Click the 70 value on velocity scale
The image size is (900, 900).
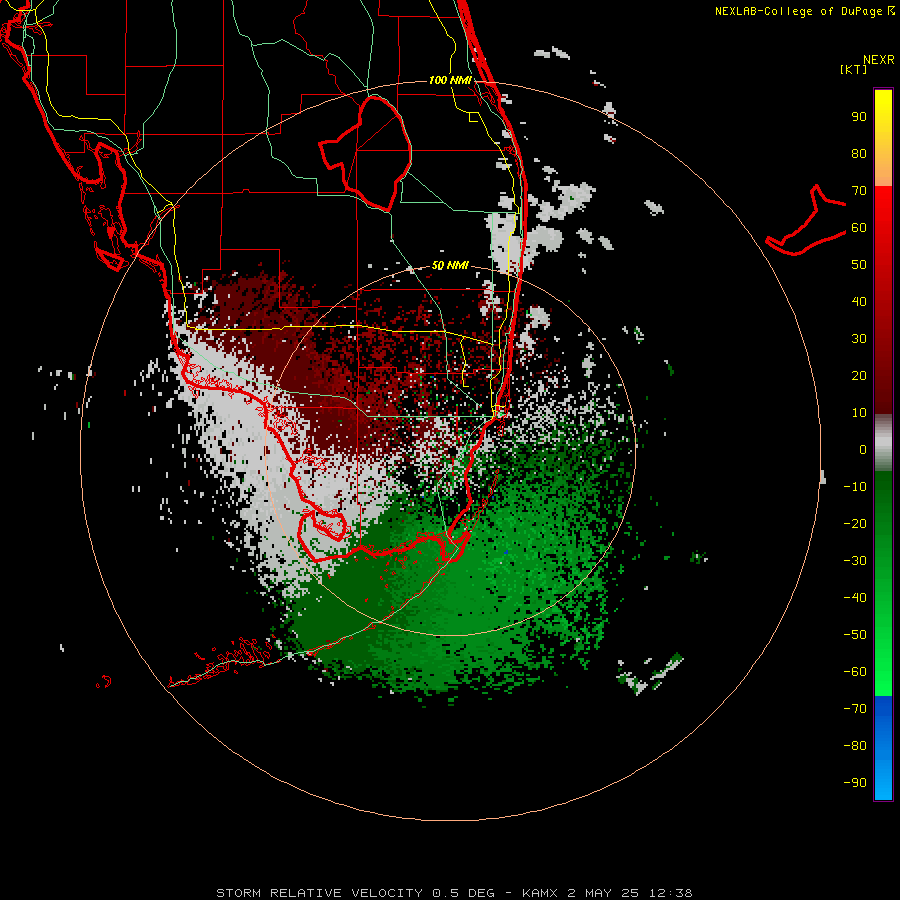[859, 191]
